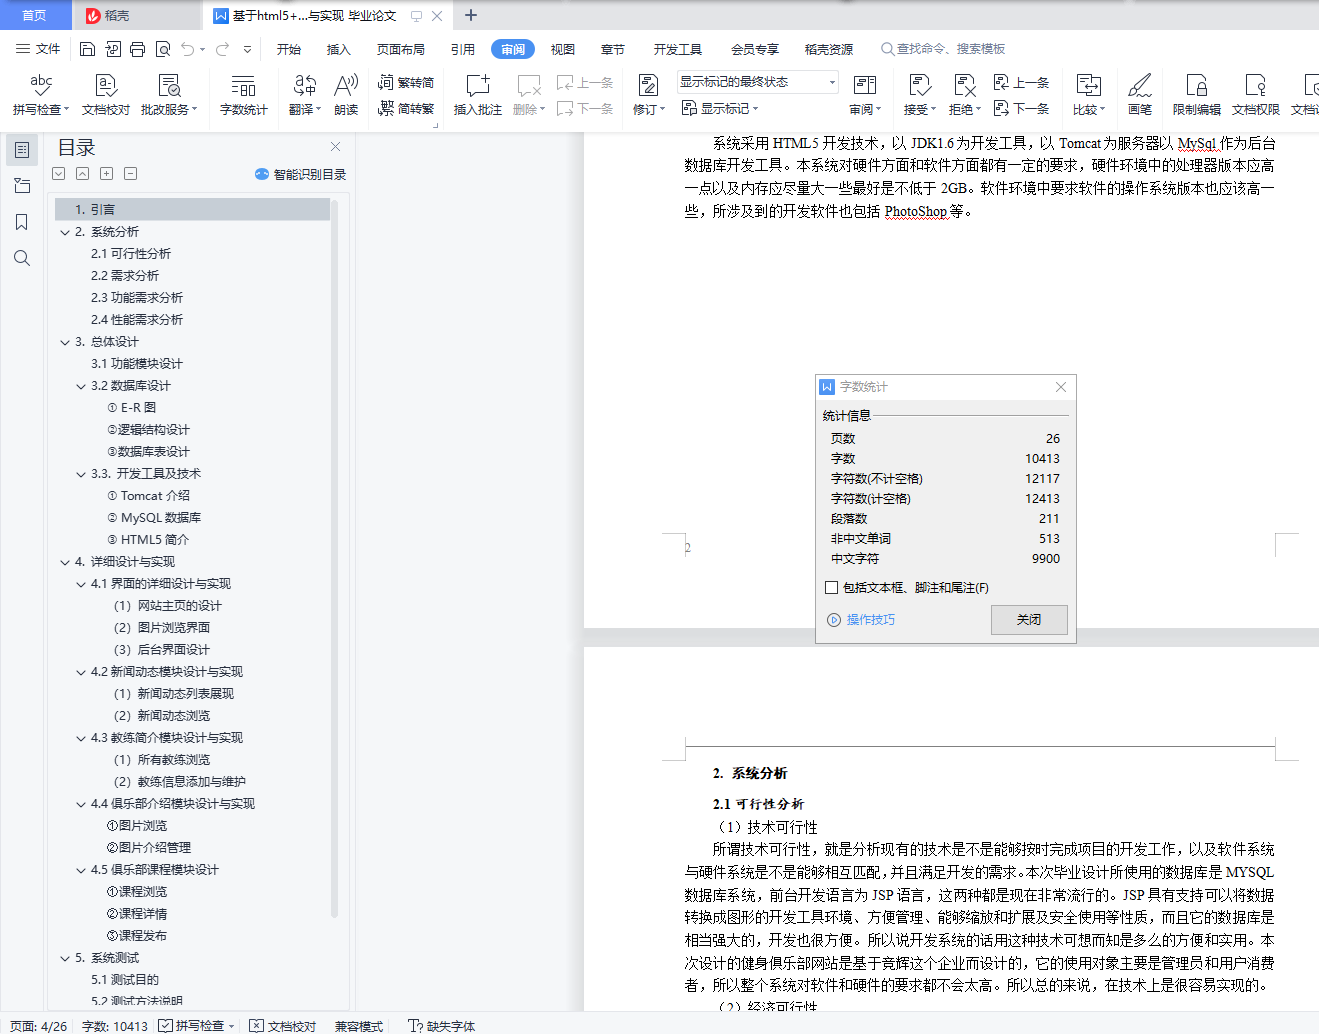Switch to the 插入 ribbon tab
This screenshot has height=1034, width=1319.
click(339, 49)
